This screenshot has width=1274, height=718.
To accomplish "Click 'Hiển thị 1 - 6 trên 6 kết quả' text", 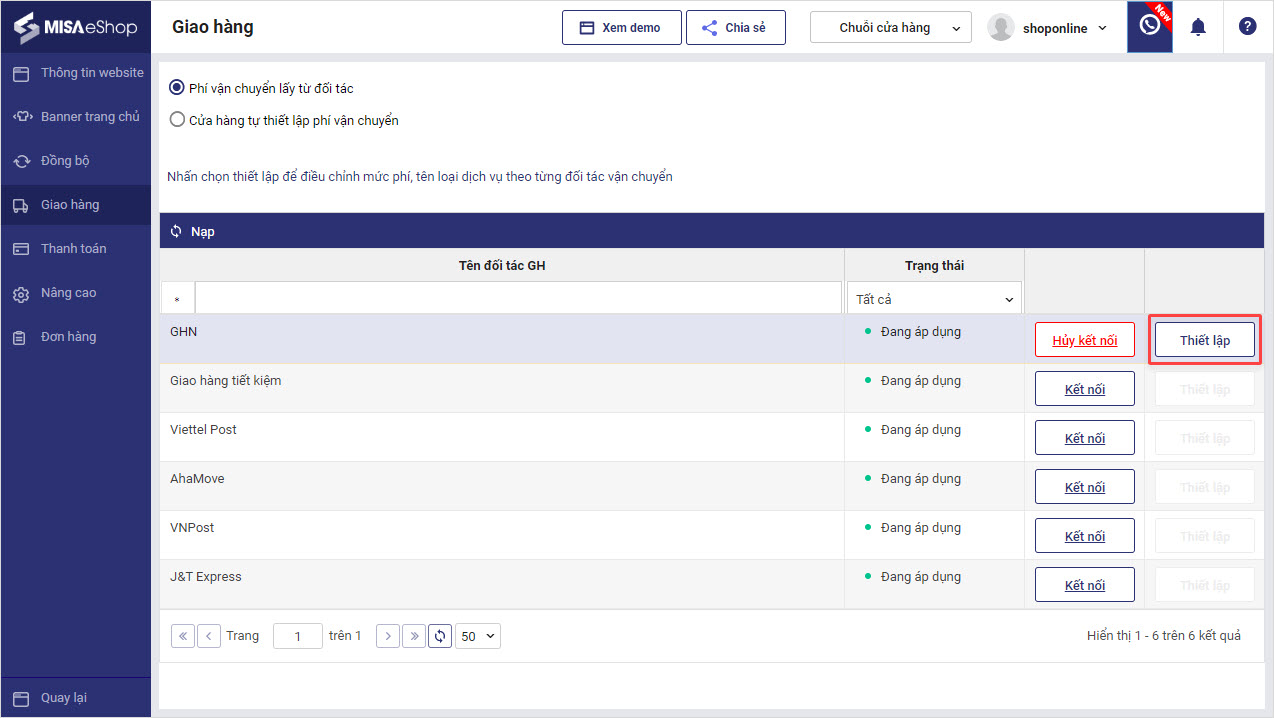I will [x=1164, y=635].
